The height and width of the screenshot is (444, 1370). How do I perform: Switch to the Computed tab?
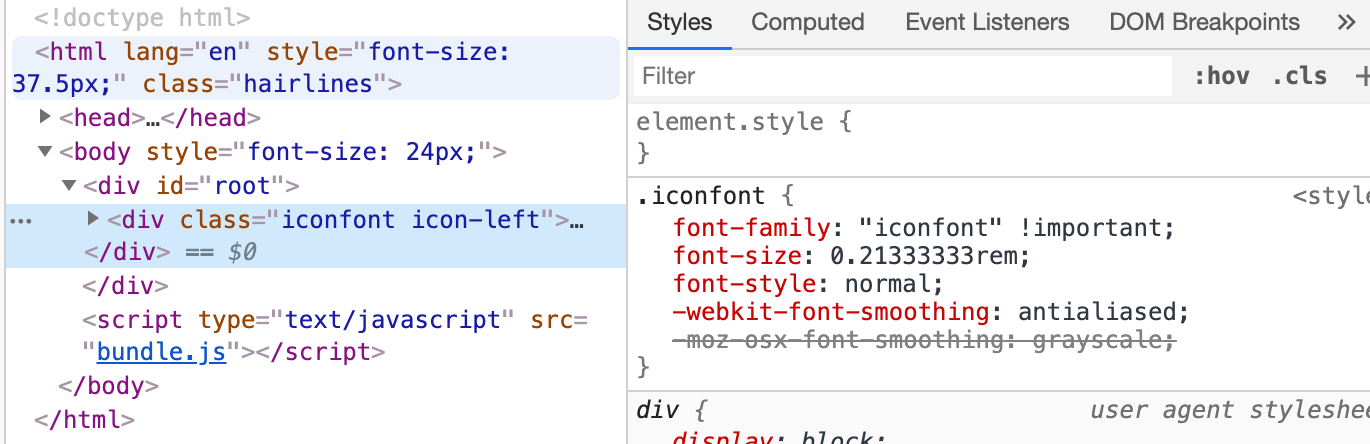point(807,22)
